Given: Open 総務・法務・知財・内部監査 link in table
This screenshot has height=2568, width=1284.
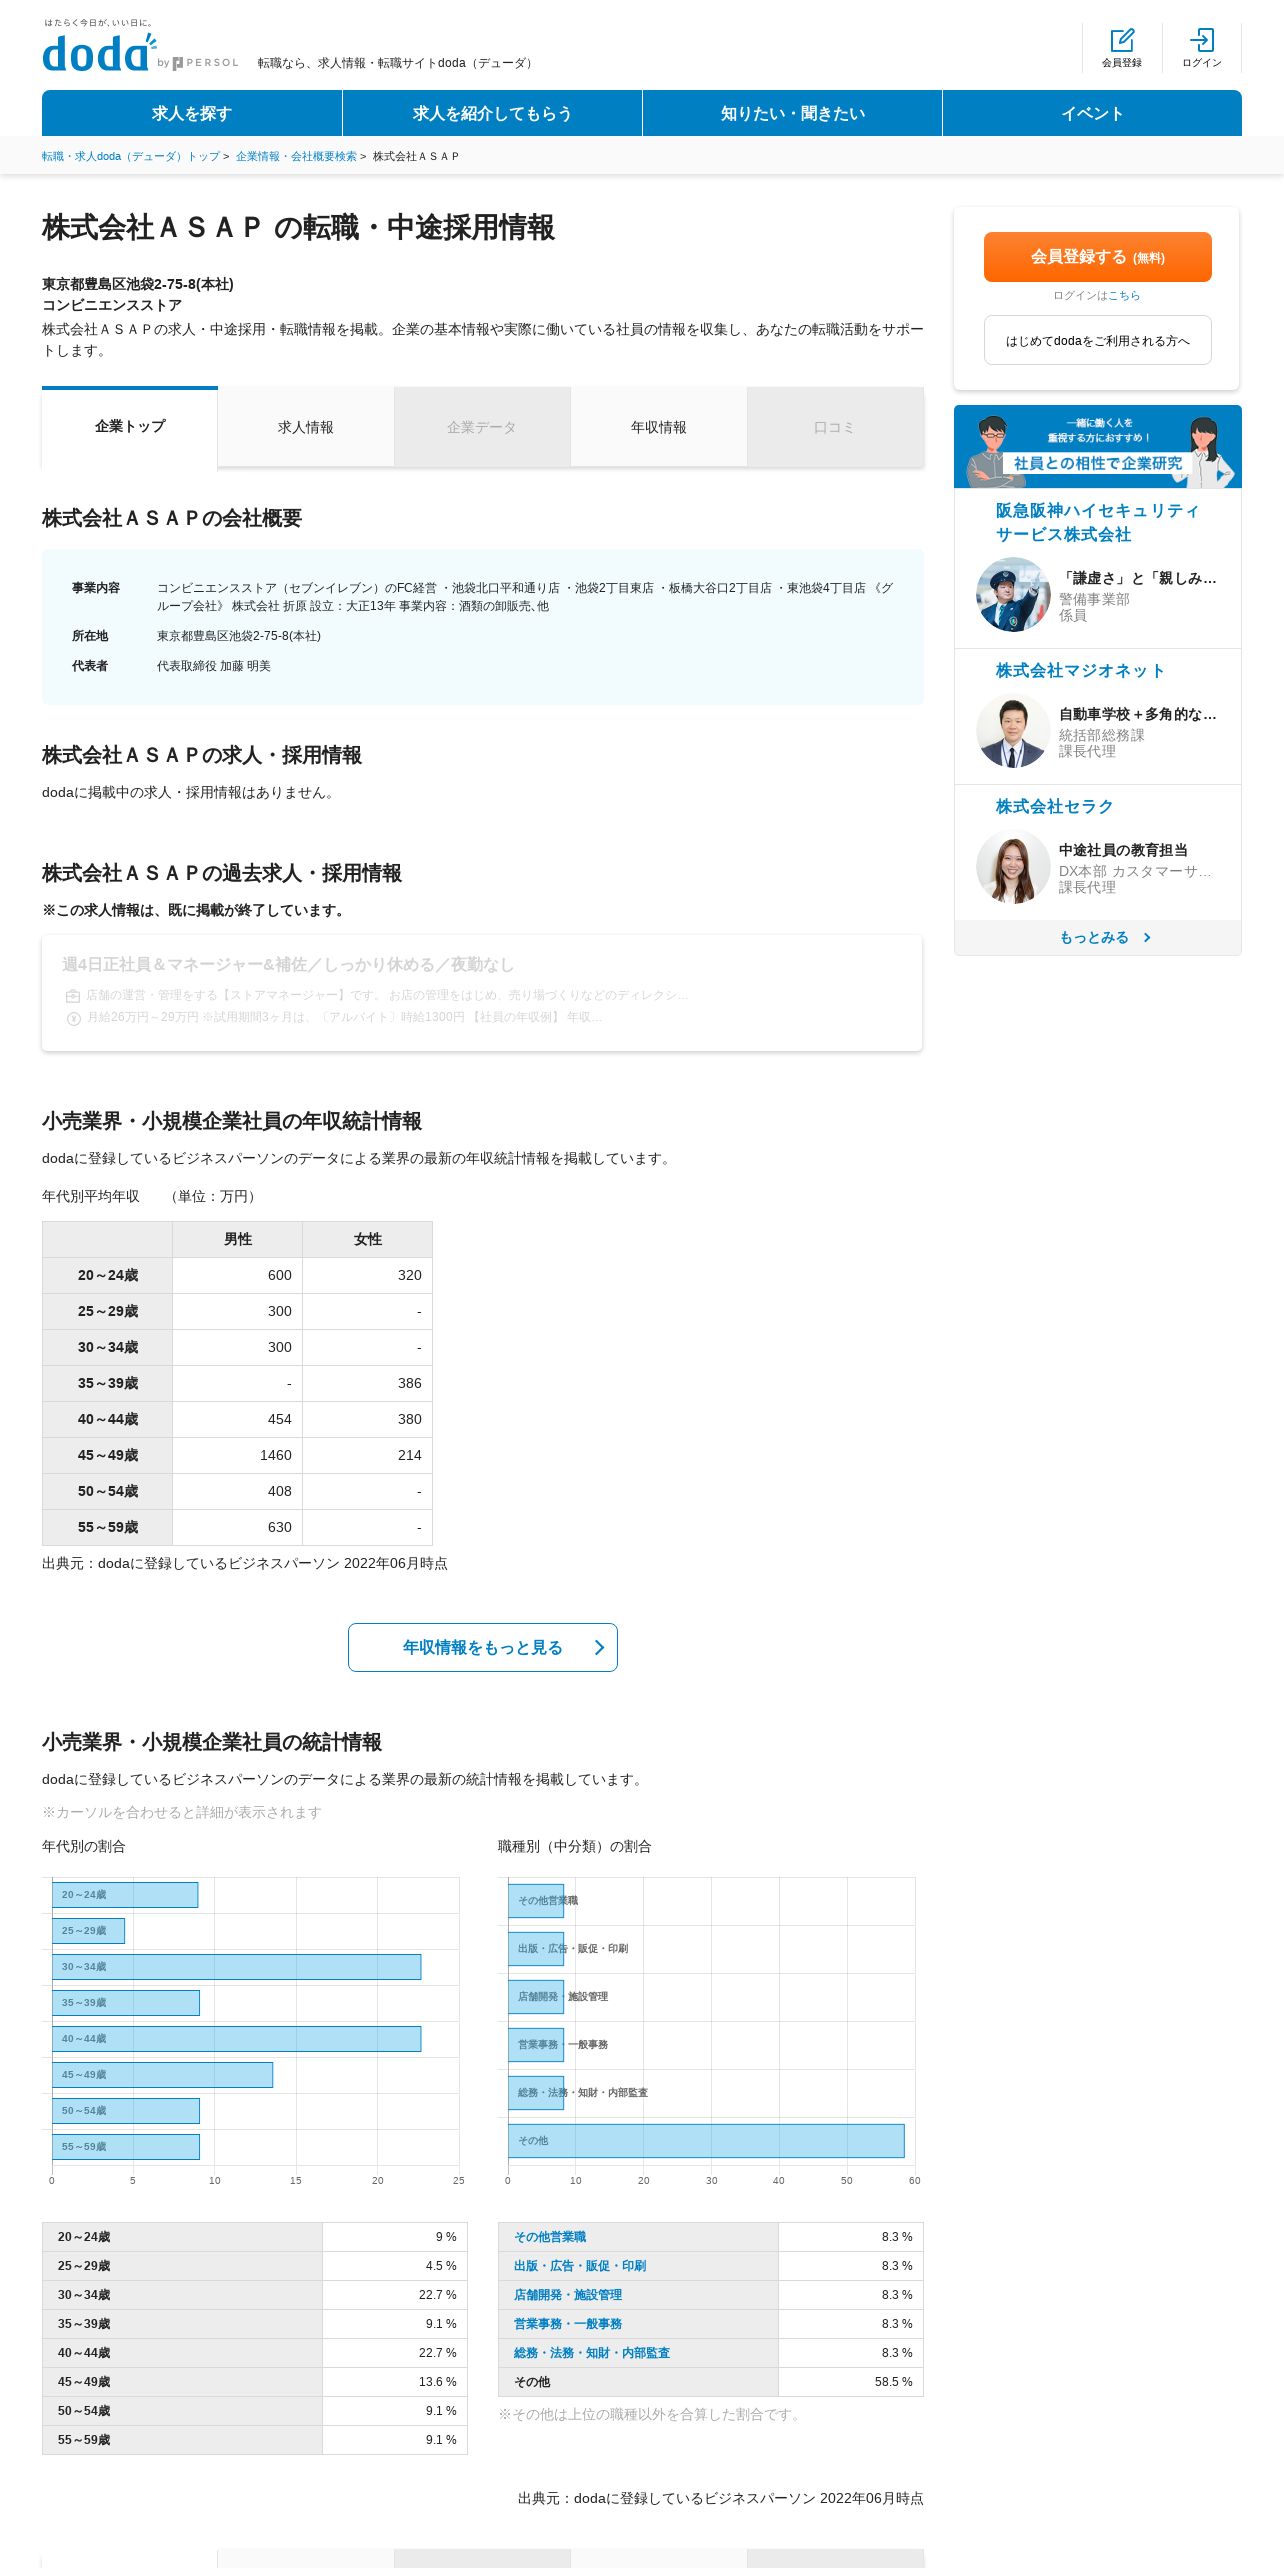Looking at the screenshot, I should 592,2353.
